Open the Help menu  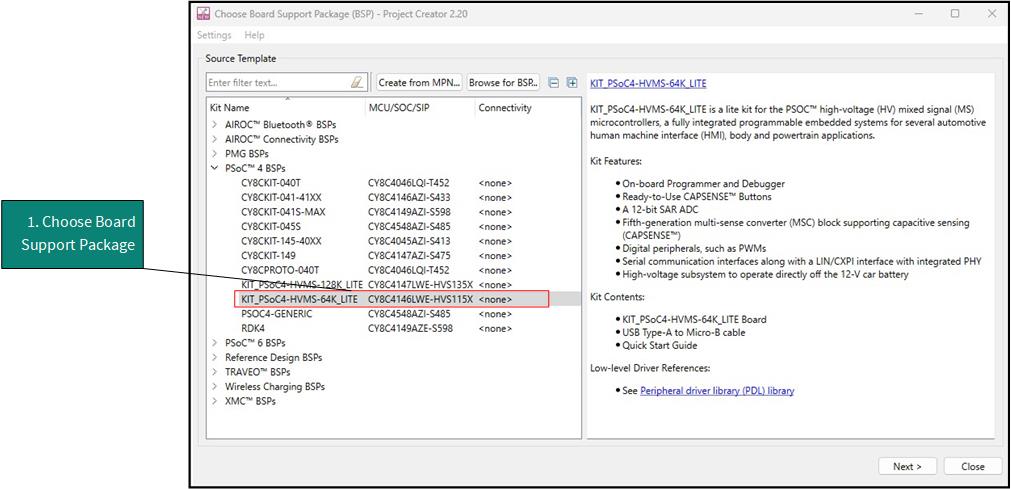click(x=255, y=35)
